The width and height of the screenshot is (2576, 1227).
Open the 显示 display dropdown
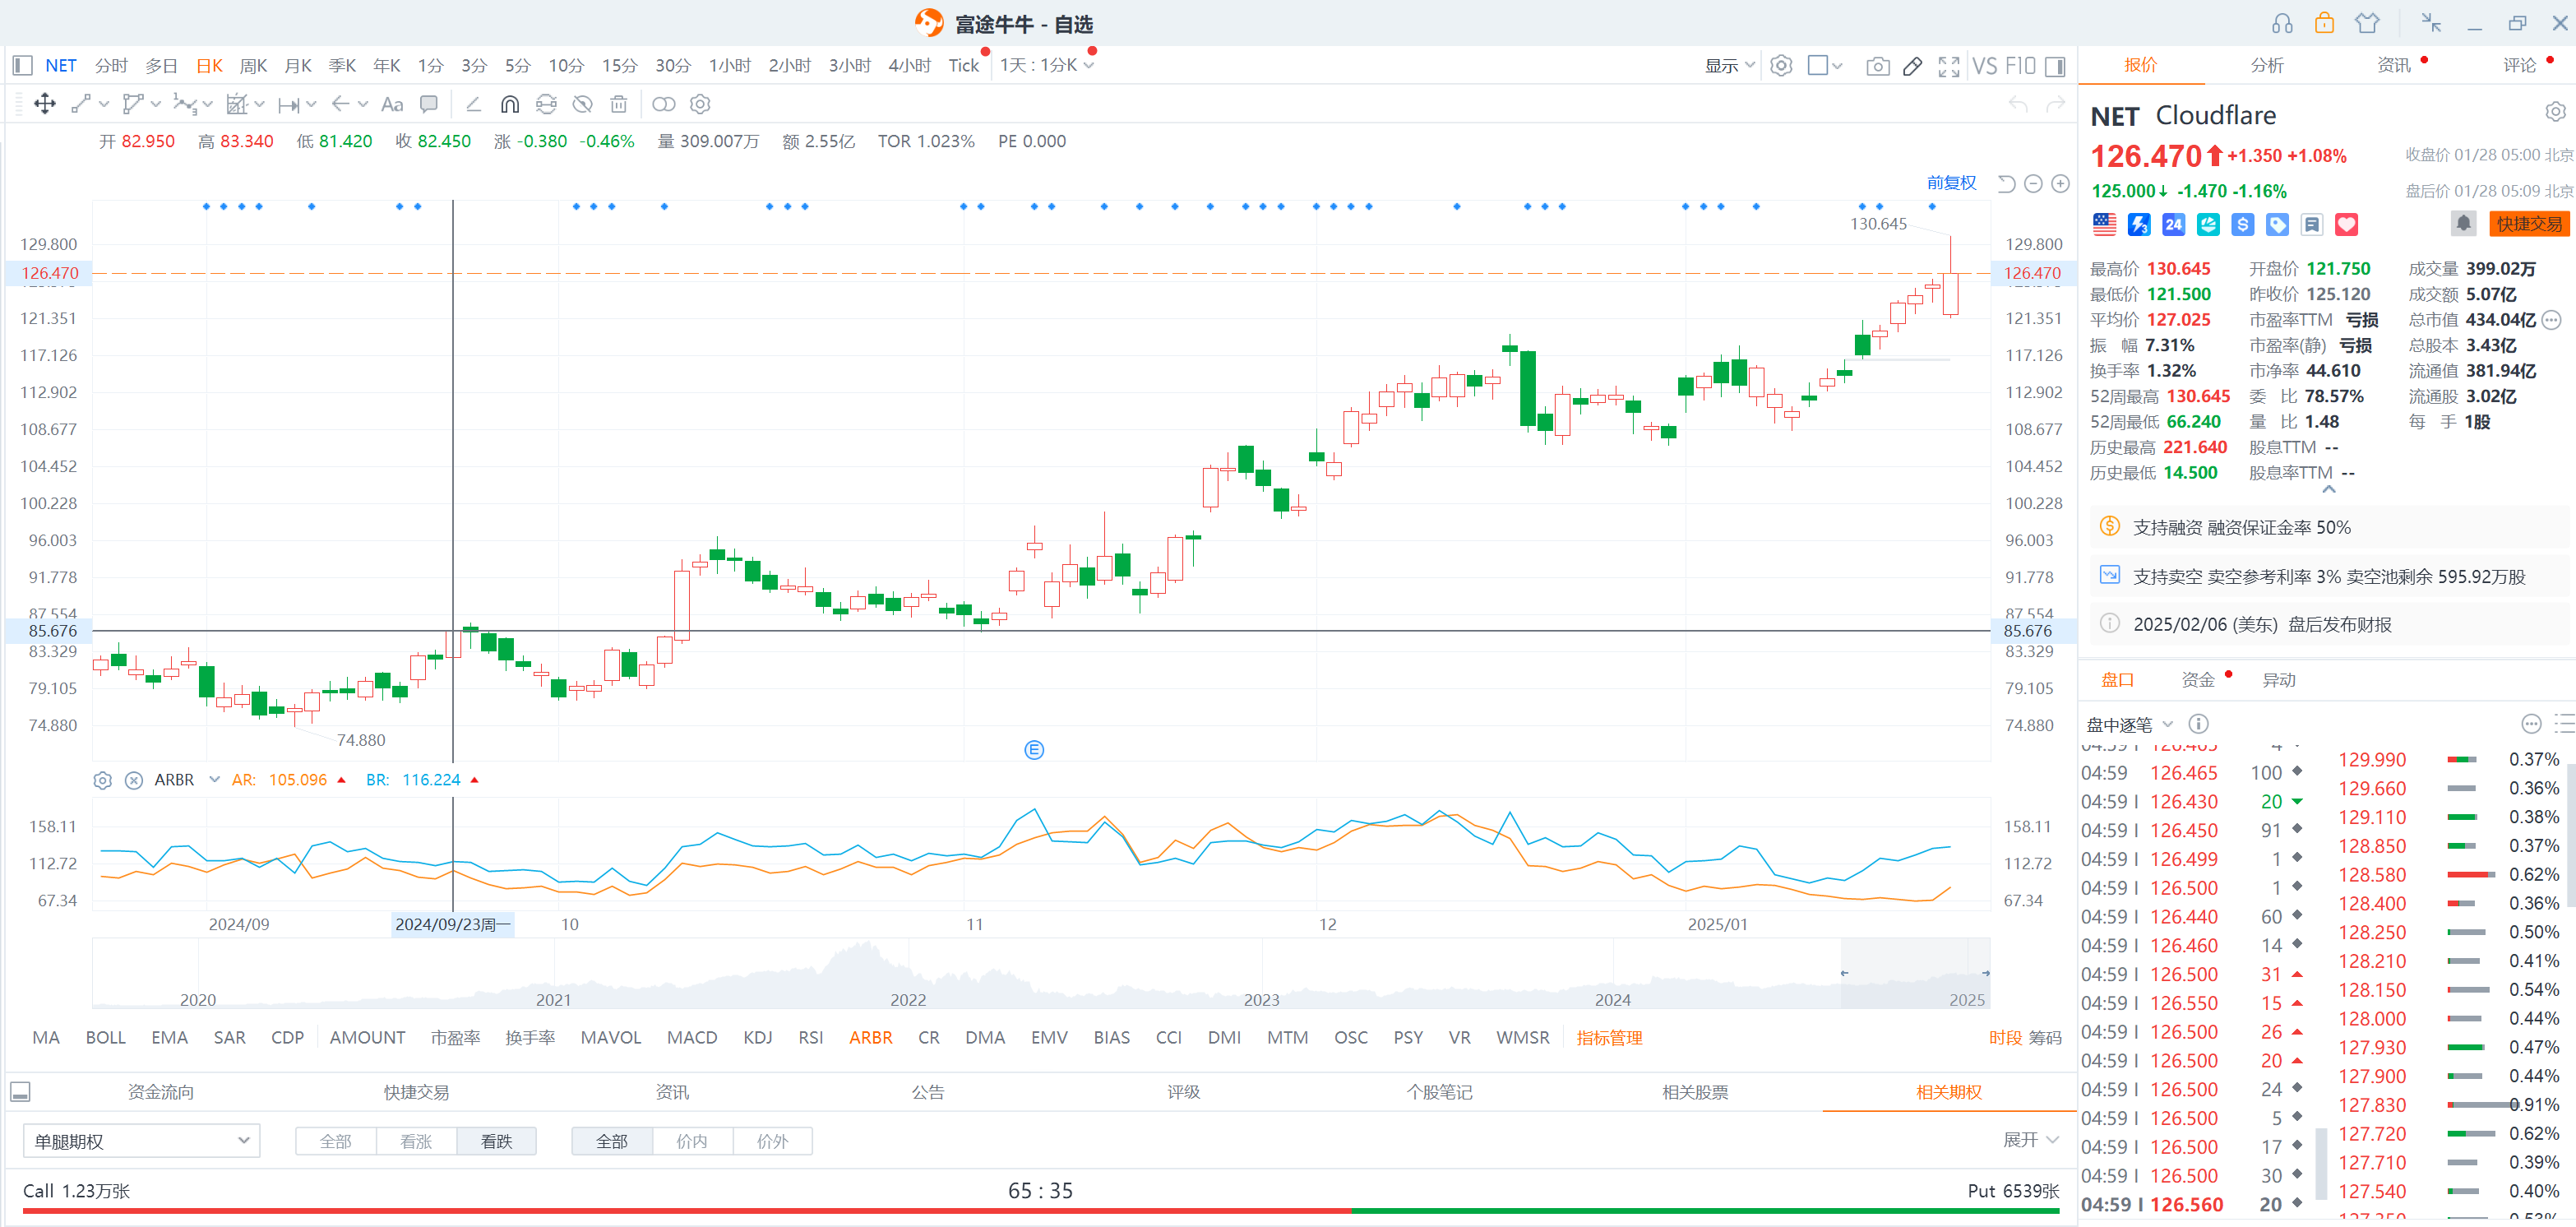tap(1729, 66)
